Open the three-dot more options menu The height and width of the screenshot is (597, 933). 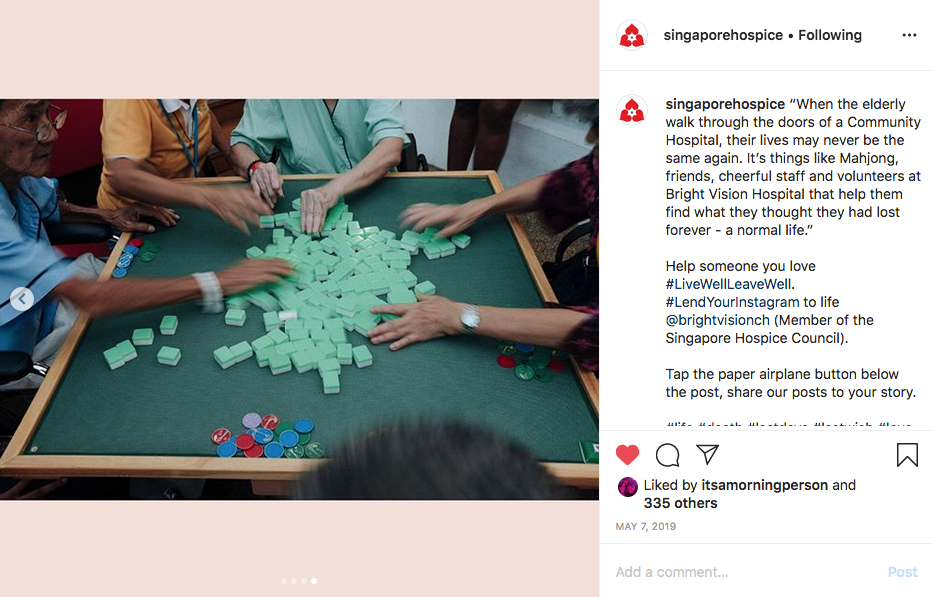coord(909,35)
